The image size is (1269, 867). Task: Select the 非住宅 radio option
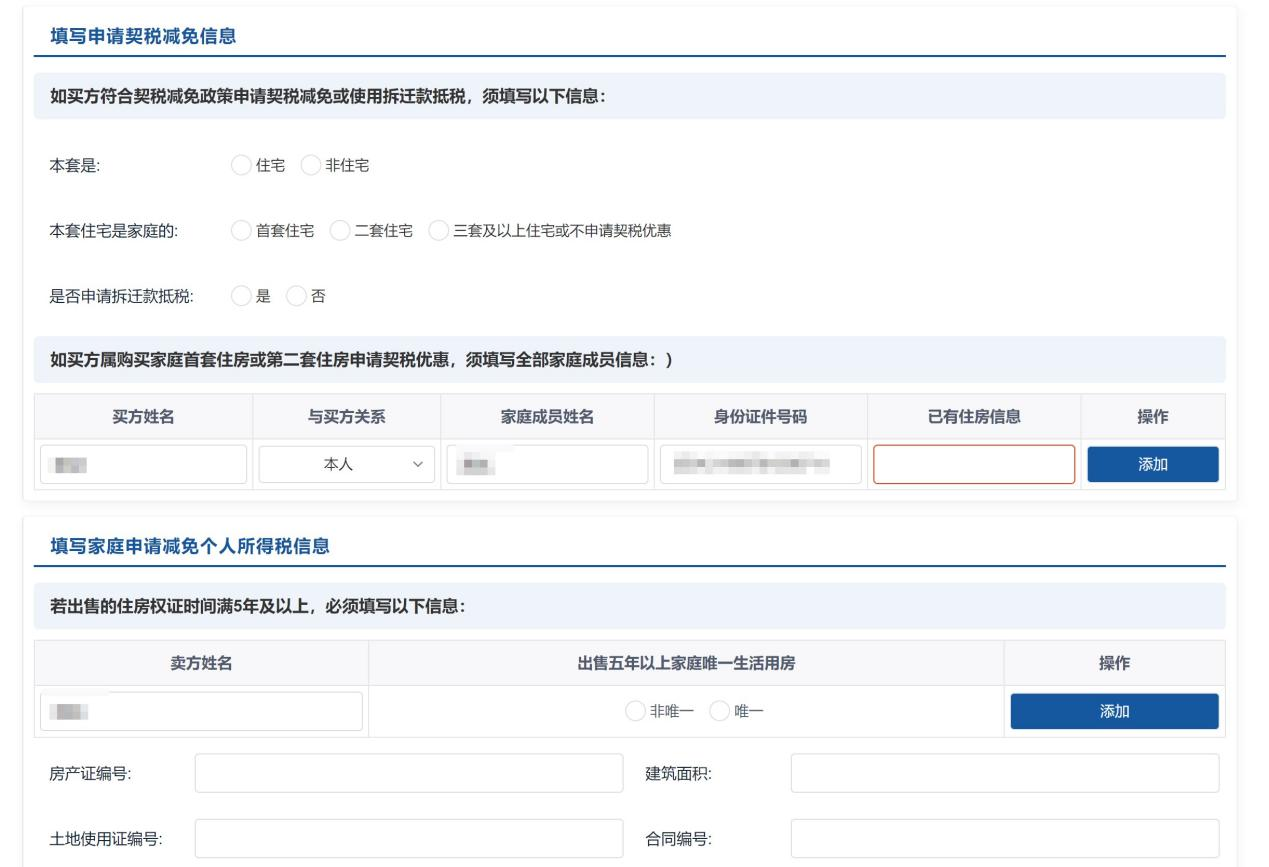tap(310, 166)
